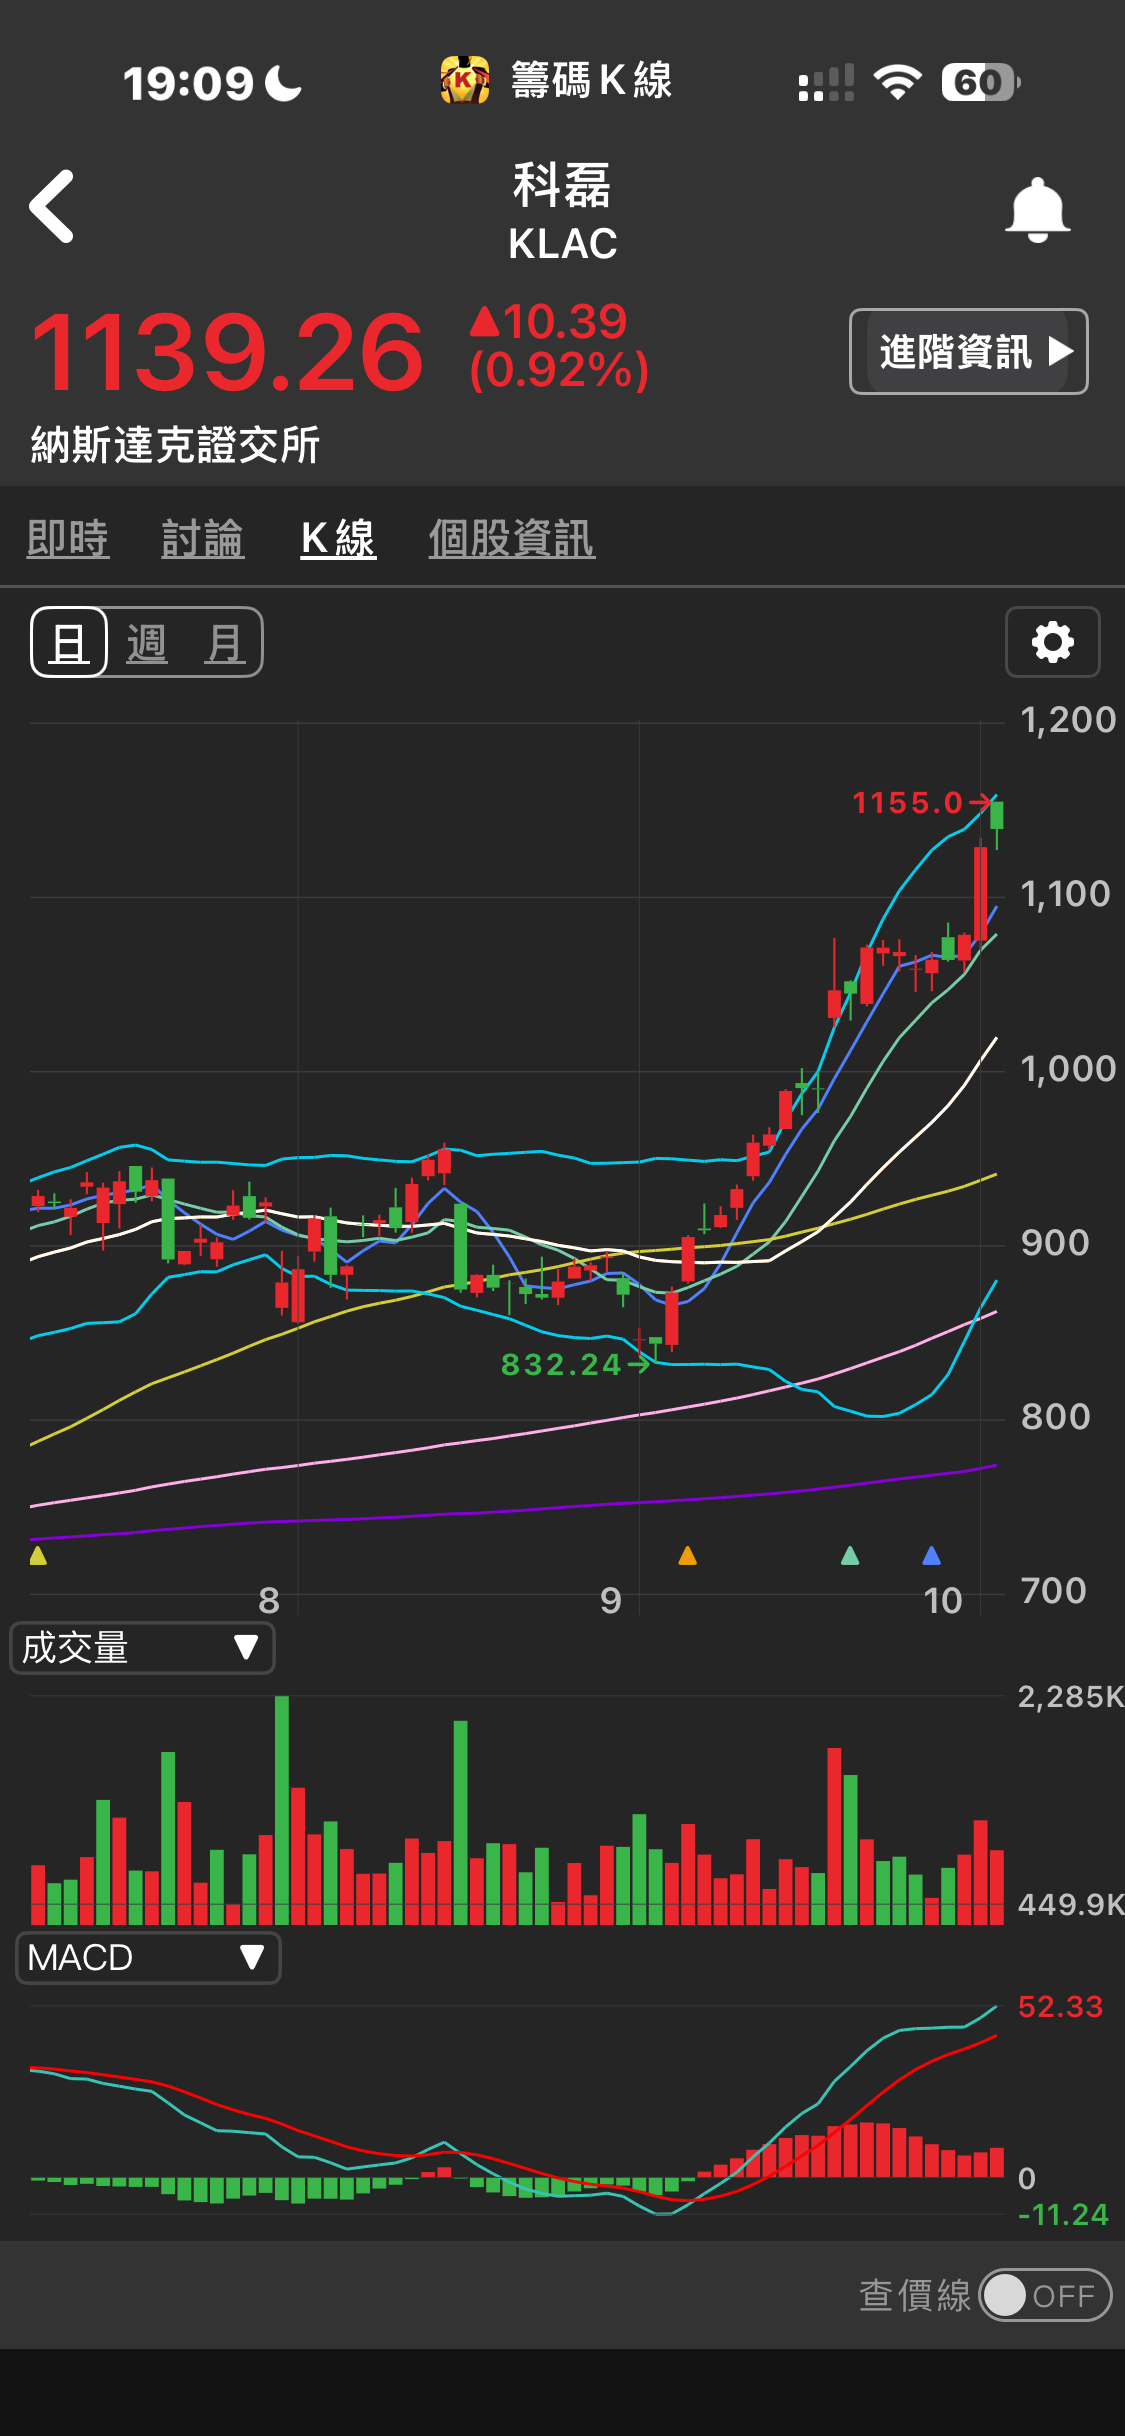Image resolution: width=1125 pixels, height=2436 pixels.
Task: Go back using the left chevron
Action: (52, 206)
